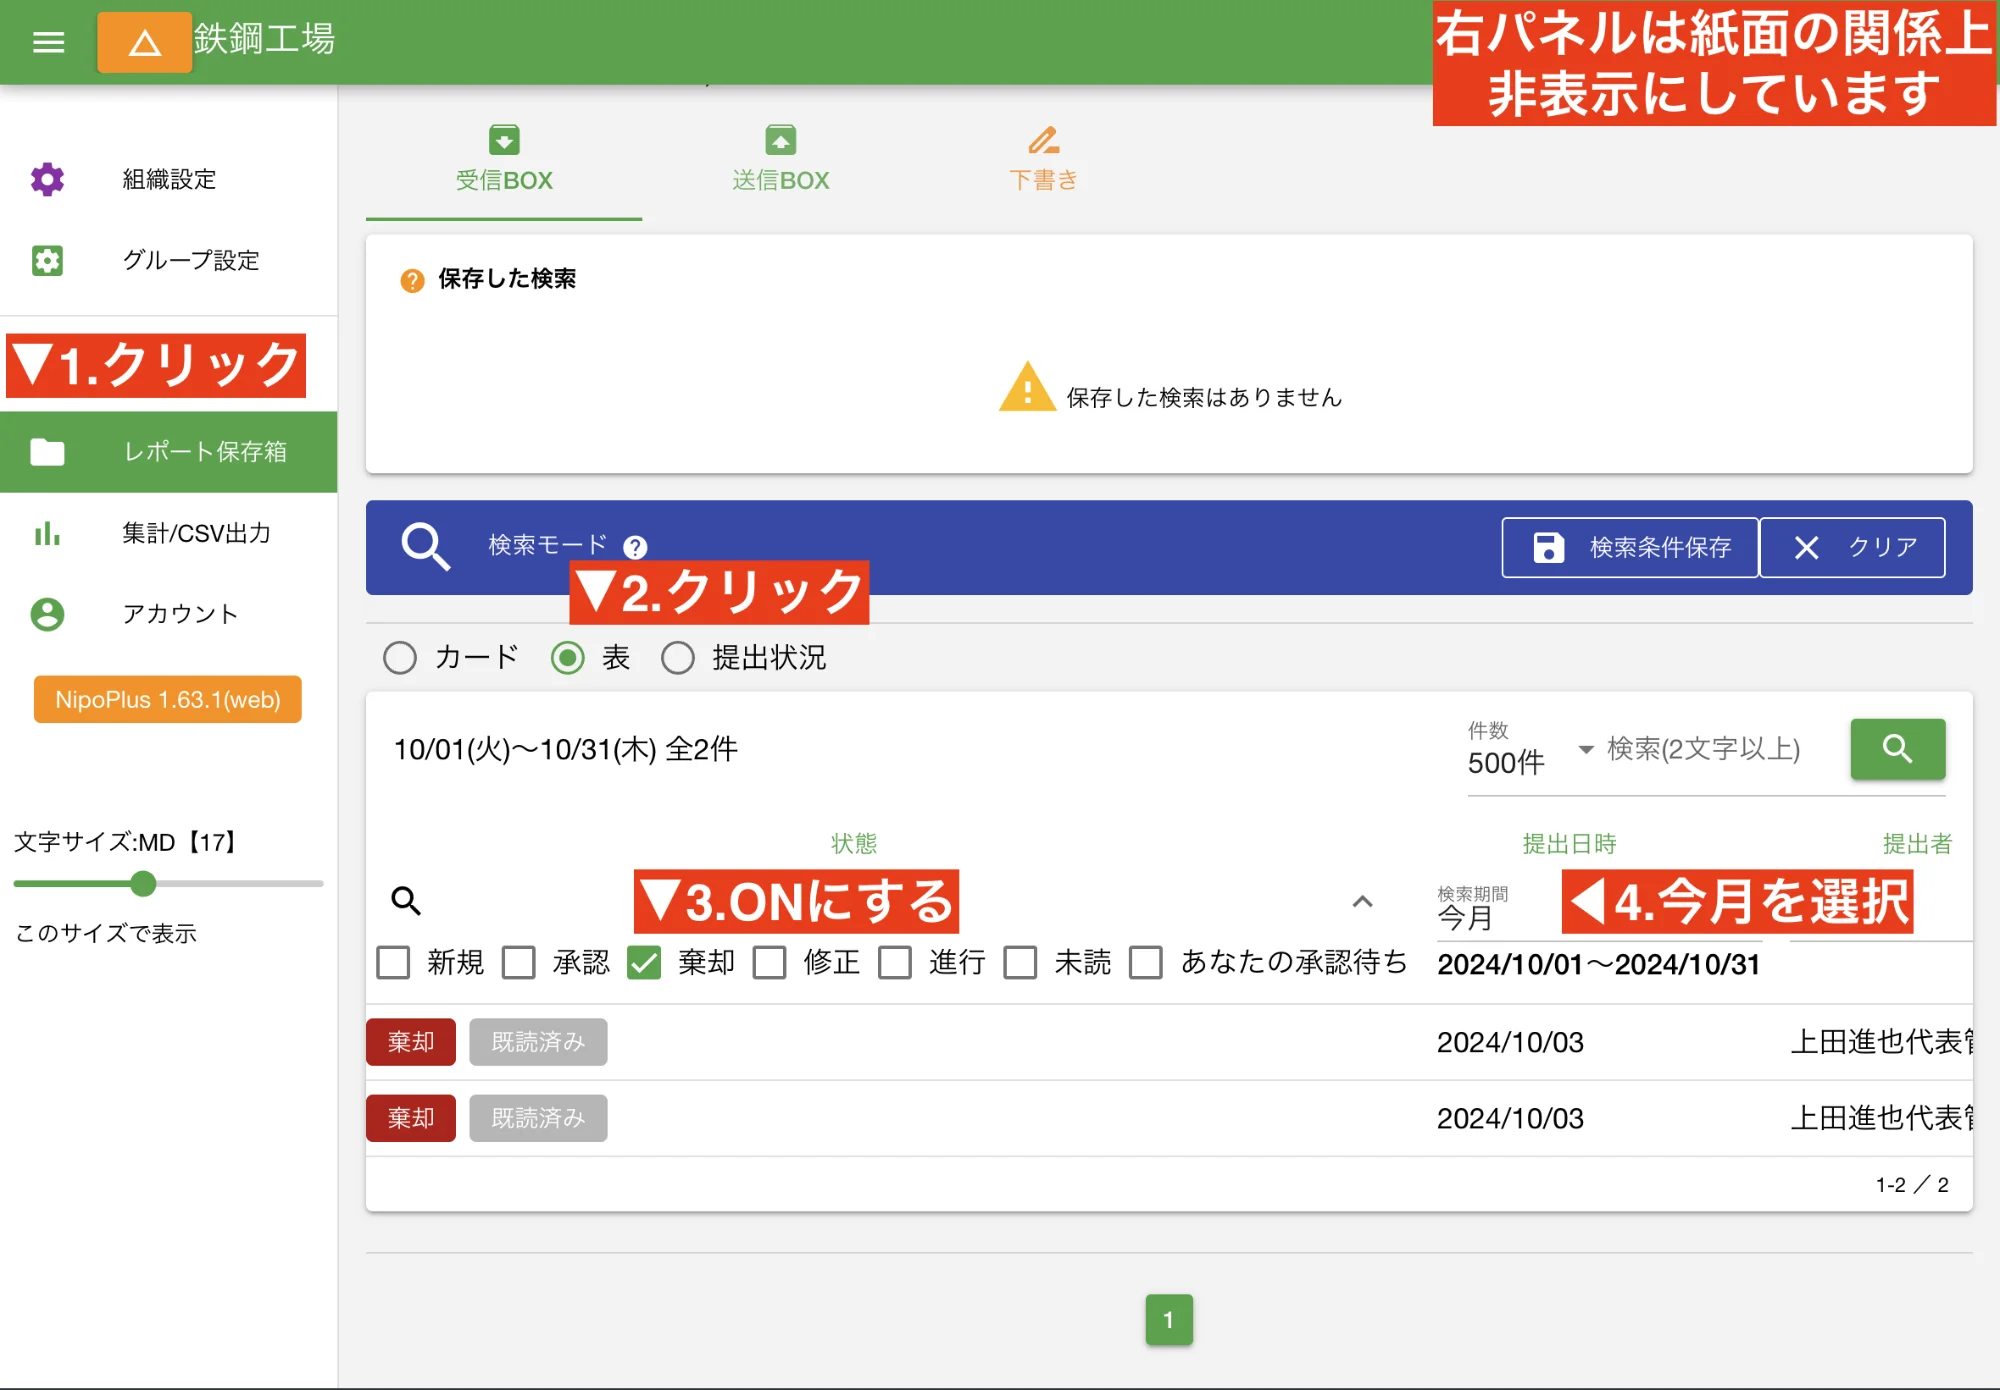Click the orange triangle logo icon
Screen dimensions: 2000x1390
145,43
